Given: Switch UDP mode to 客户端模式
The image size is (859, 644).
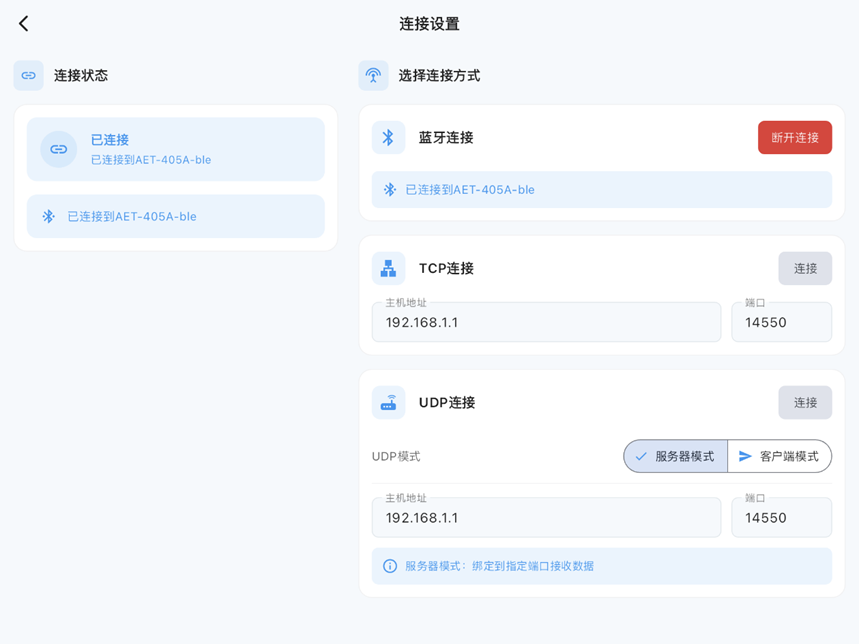Looking at the screenshot, I should pyautogui.click(x=780, y=456).
